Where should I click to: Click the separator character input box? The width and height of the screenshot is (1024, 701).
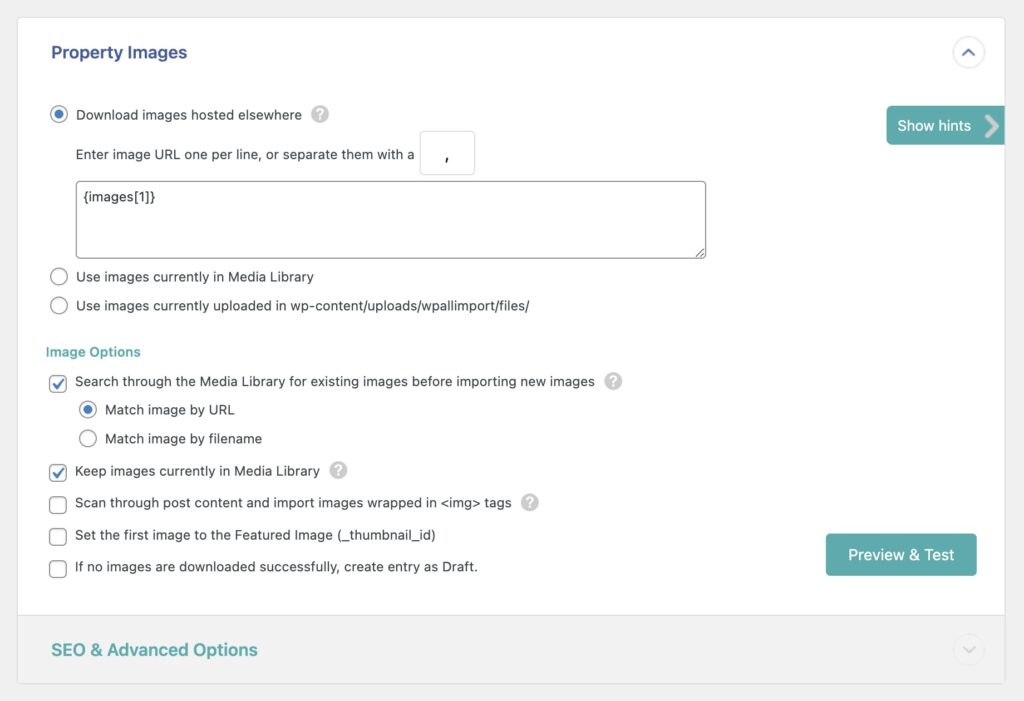[447, 152]
